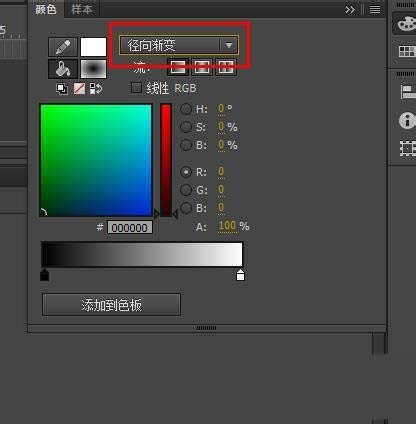416x424 pixels.
Task: Select the RGB blue B radio button
Action: point(186,208)
